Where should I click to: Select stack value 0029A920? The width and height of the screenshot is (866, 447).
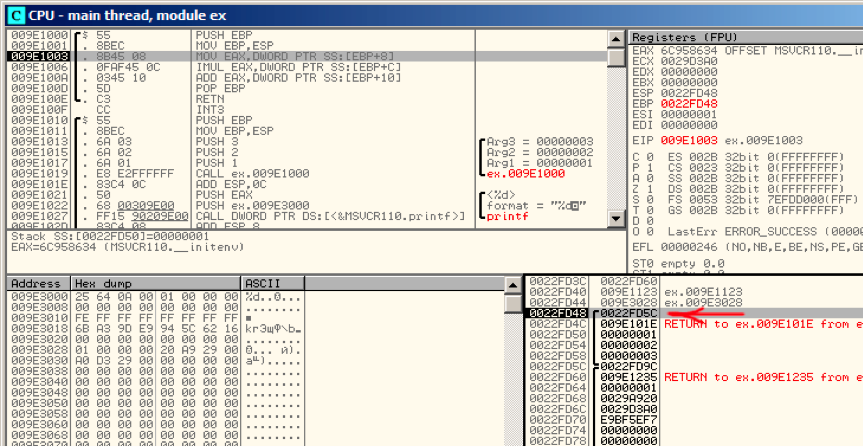pyautogui.click(x=629, y=398)
